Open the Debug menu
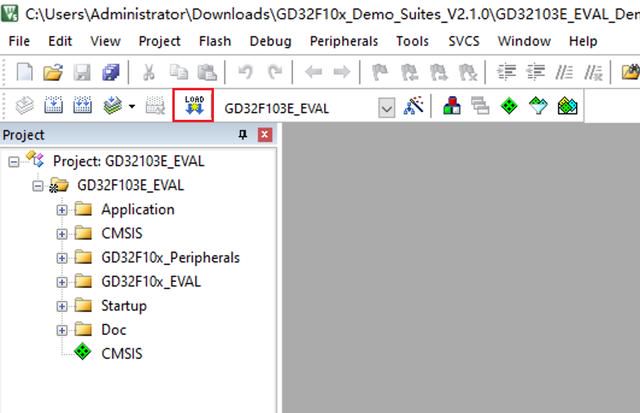640x413 pixels. tap(270, 41)
